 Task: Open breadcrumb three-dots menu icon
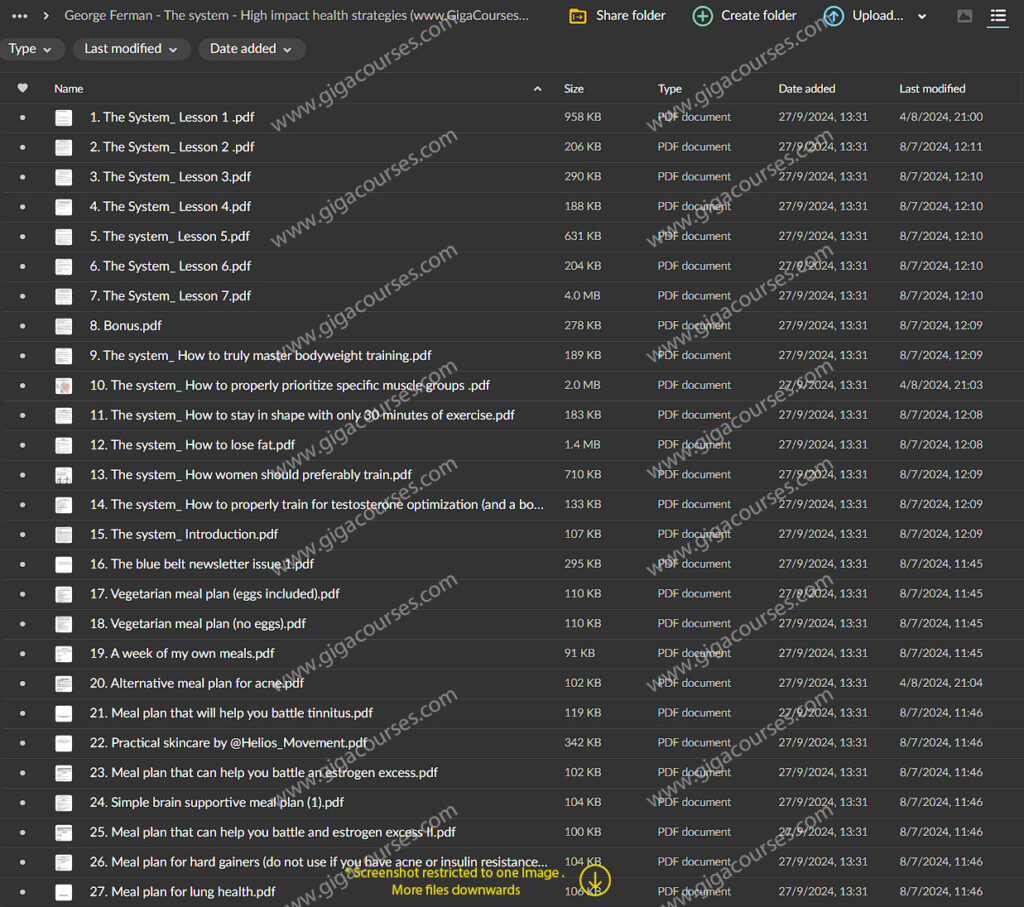19,16
